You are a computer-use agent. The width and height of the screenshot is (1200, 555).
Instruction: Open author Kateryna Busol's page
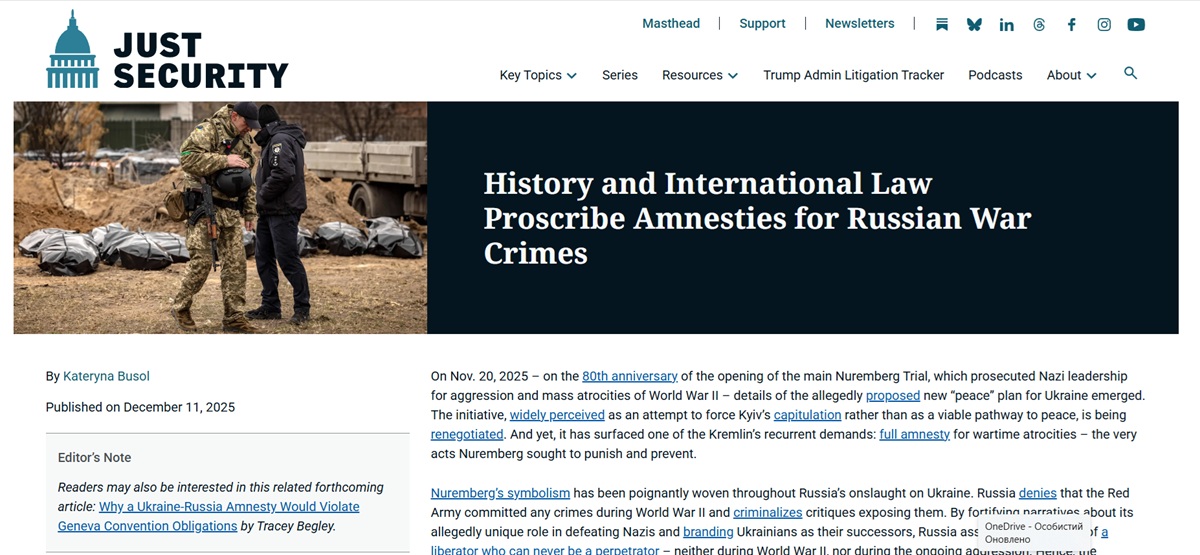coord(106,376)
